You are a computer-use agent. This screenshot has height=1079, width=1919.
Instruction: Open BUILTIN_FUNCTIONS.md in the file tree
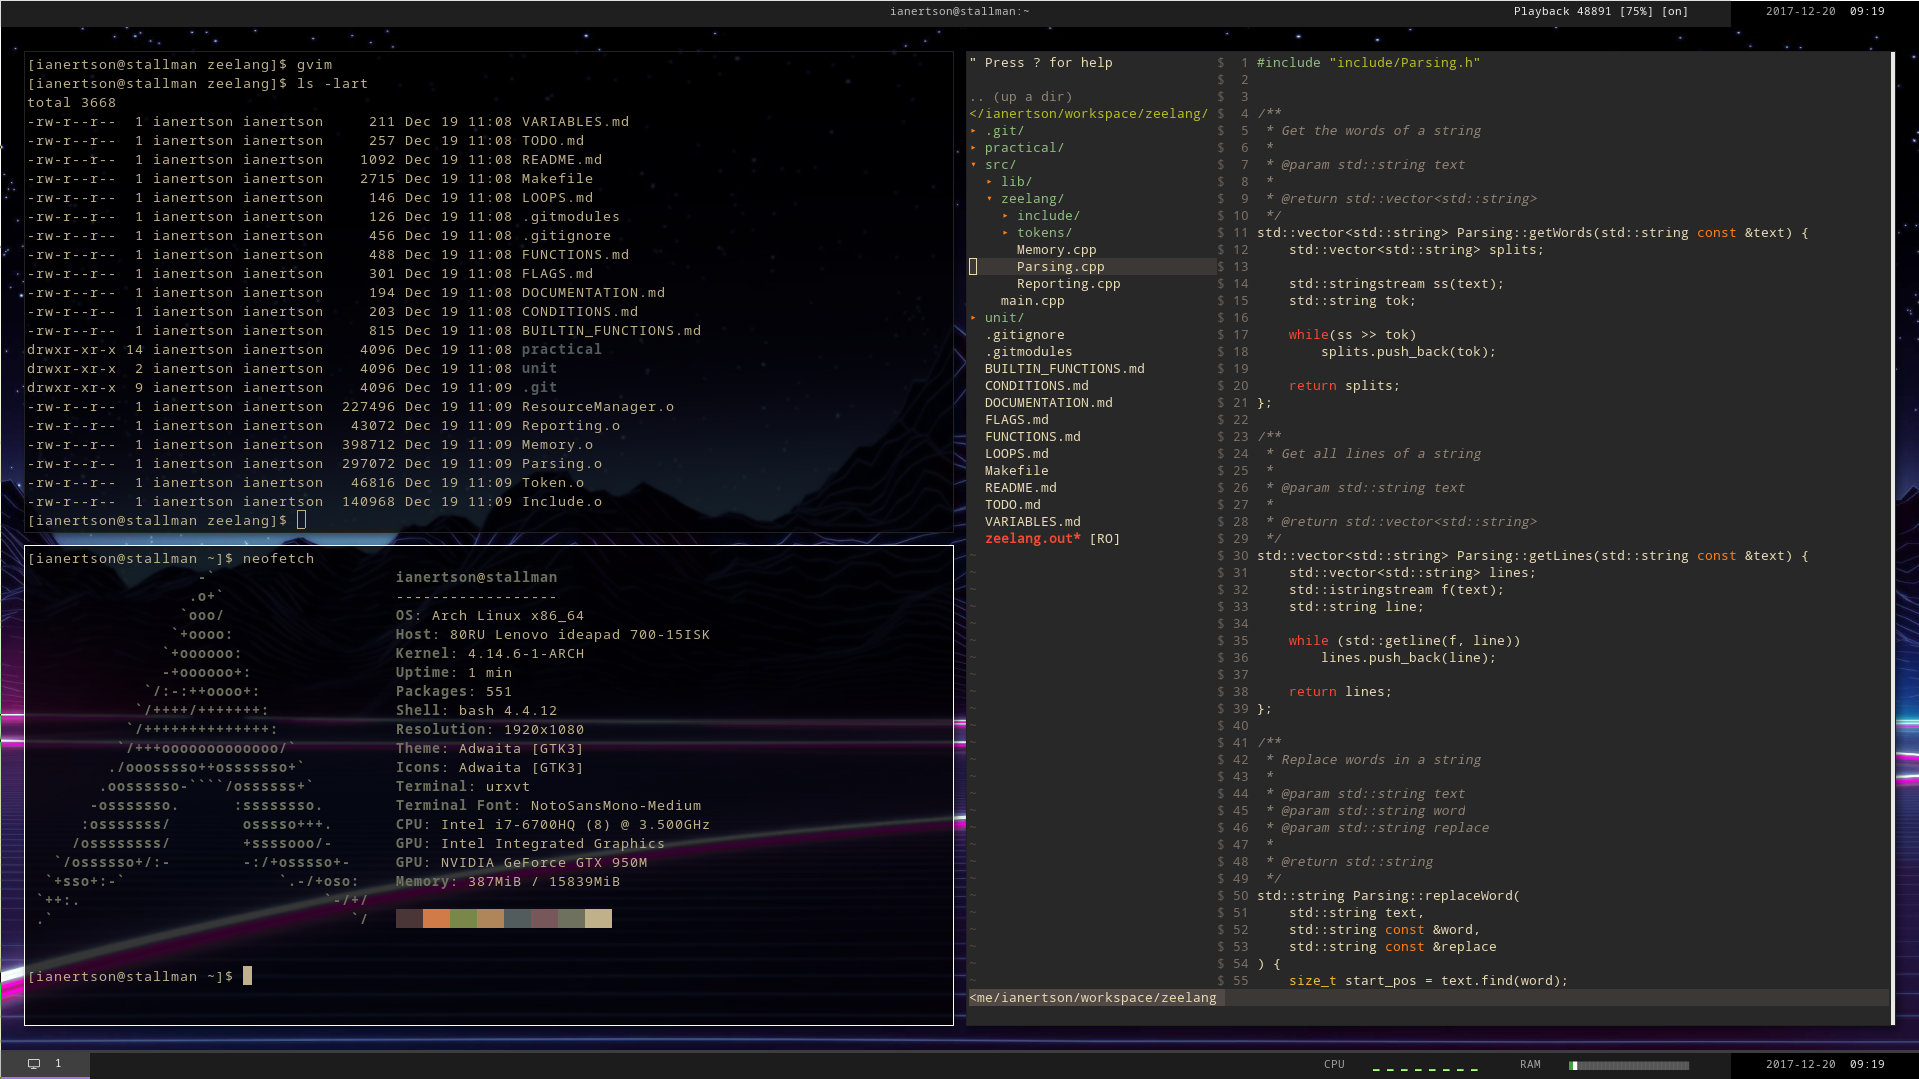pos(1064,369)
